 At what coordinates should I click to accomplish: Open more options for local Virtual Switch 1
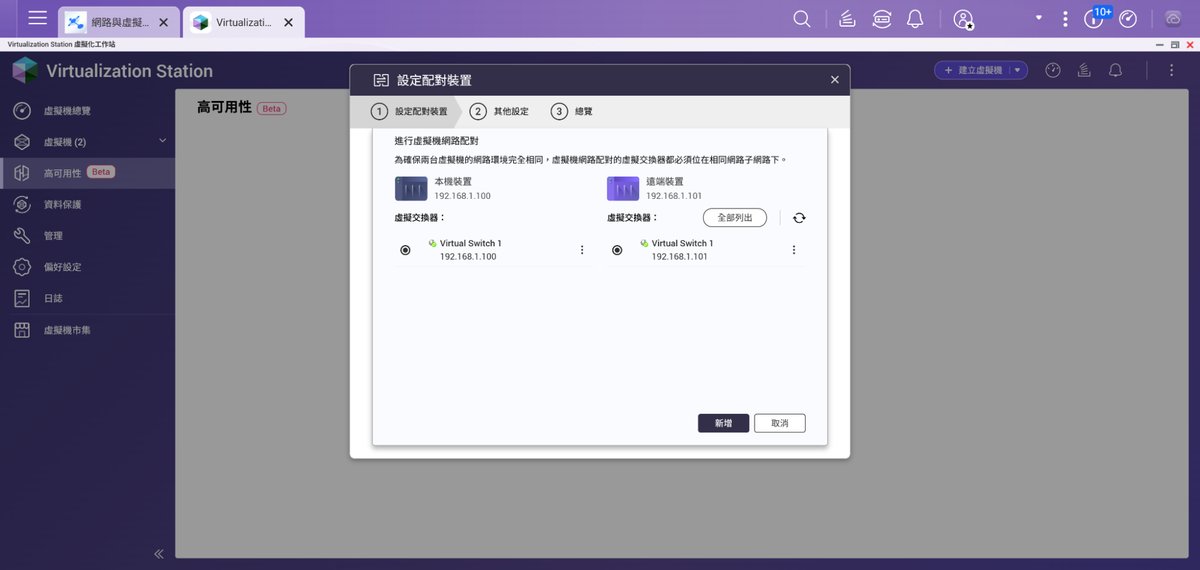[x=582, y=250]
